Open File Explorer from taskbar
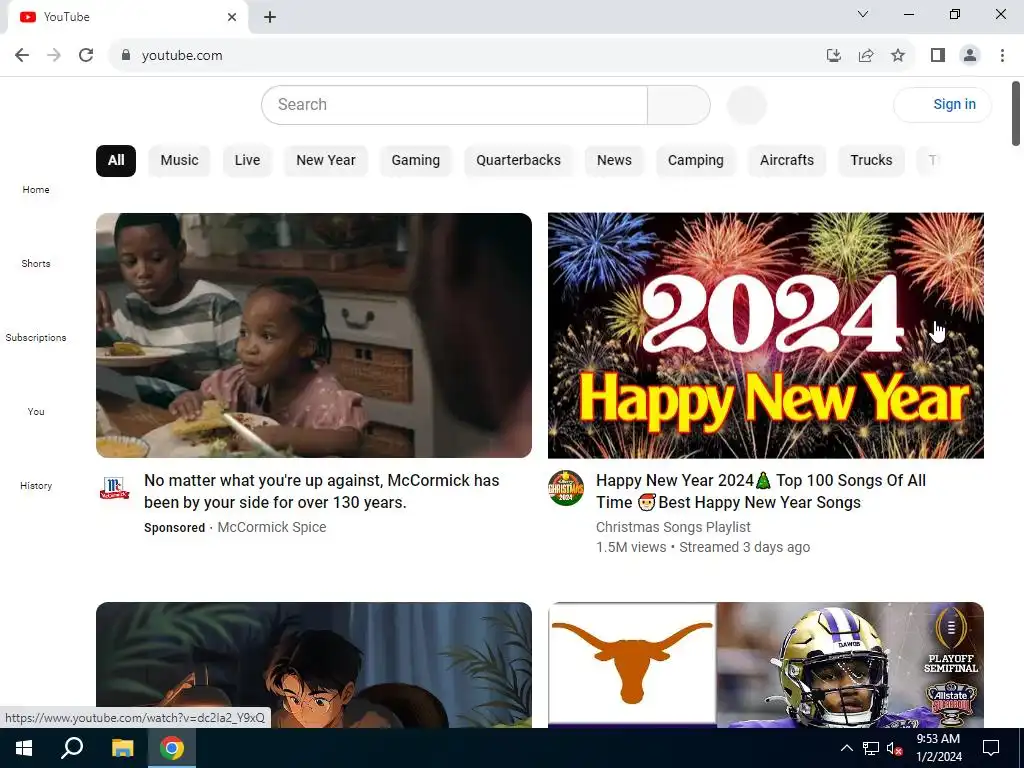The image size is (1024, 768). coord(122,748)
